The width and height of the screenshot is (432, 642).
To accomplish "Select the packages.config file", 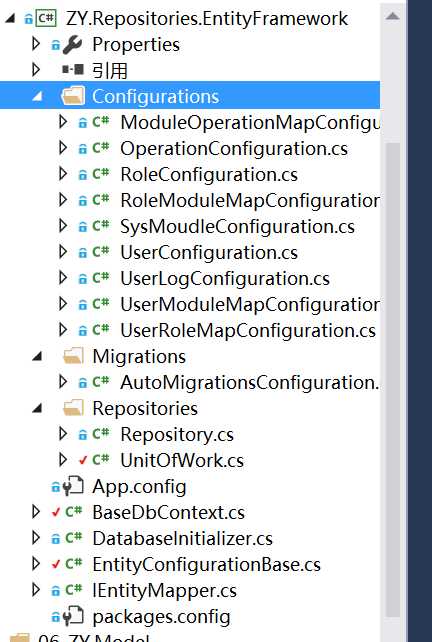I will tap(161, 617).
